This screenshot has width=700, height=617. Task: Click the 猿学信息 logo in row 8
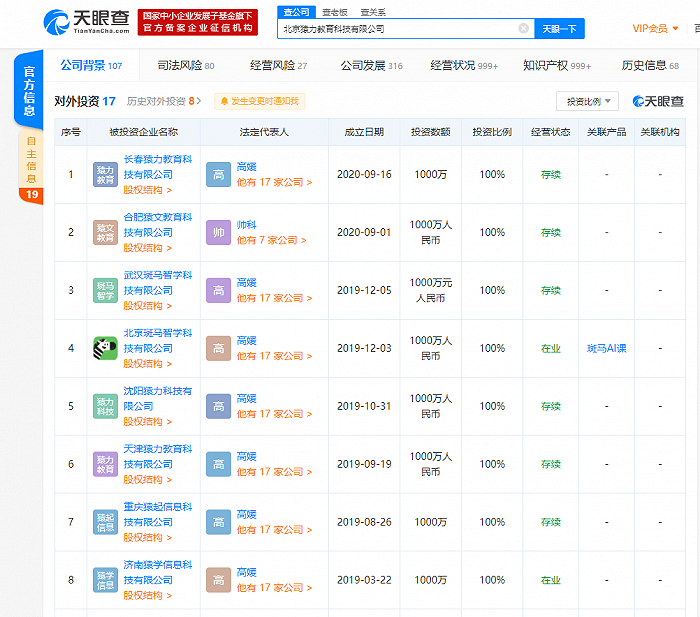(105, 580)
